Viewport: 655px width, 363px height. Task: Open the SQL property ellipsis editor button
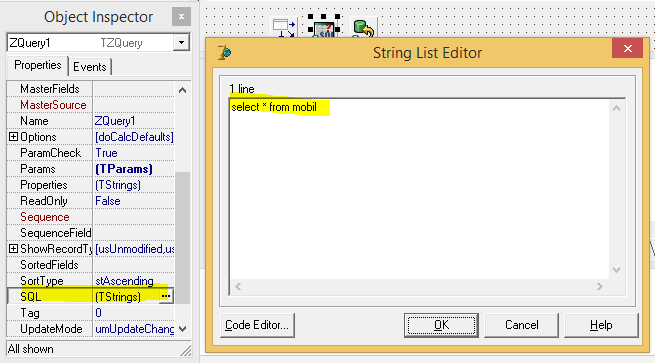(166, 296)
